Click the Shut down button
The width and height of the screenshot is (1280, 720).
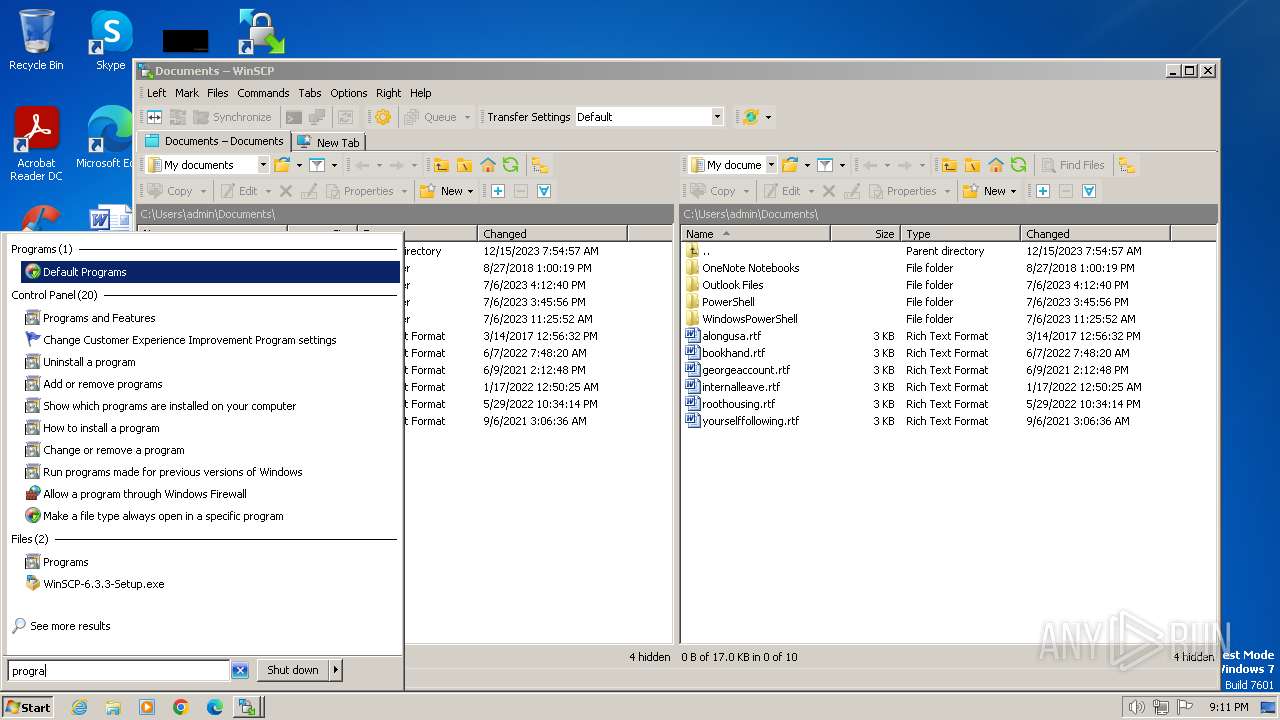293,671
